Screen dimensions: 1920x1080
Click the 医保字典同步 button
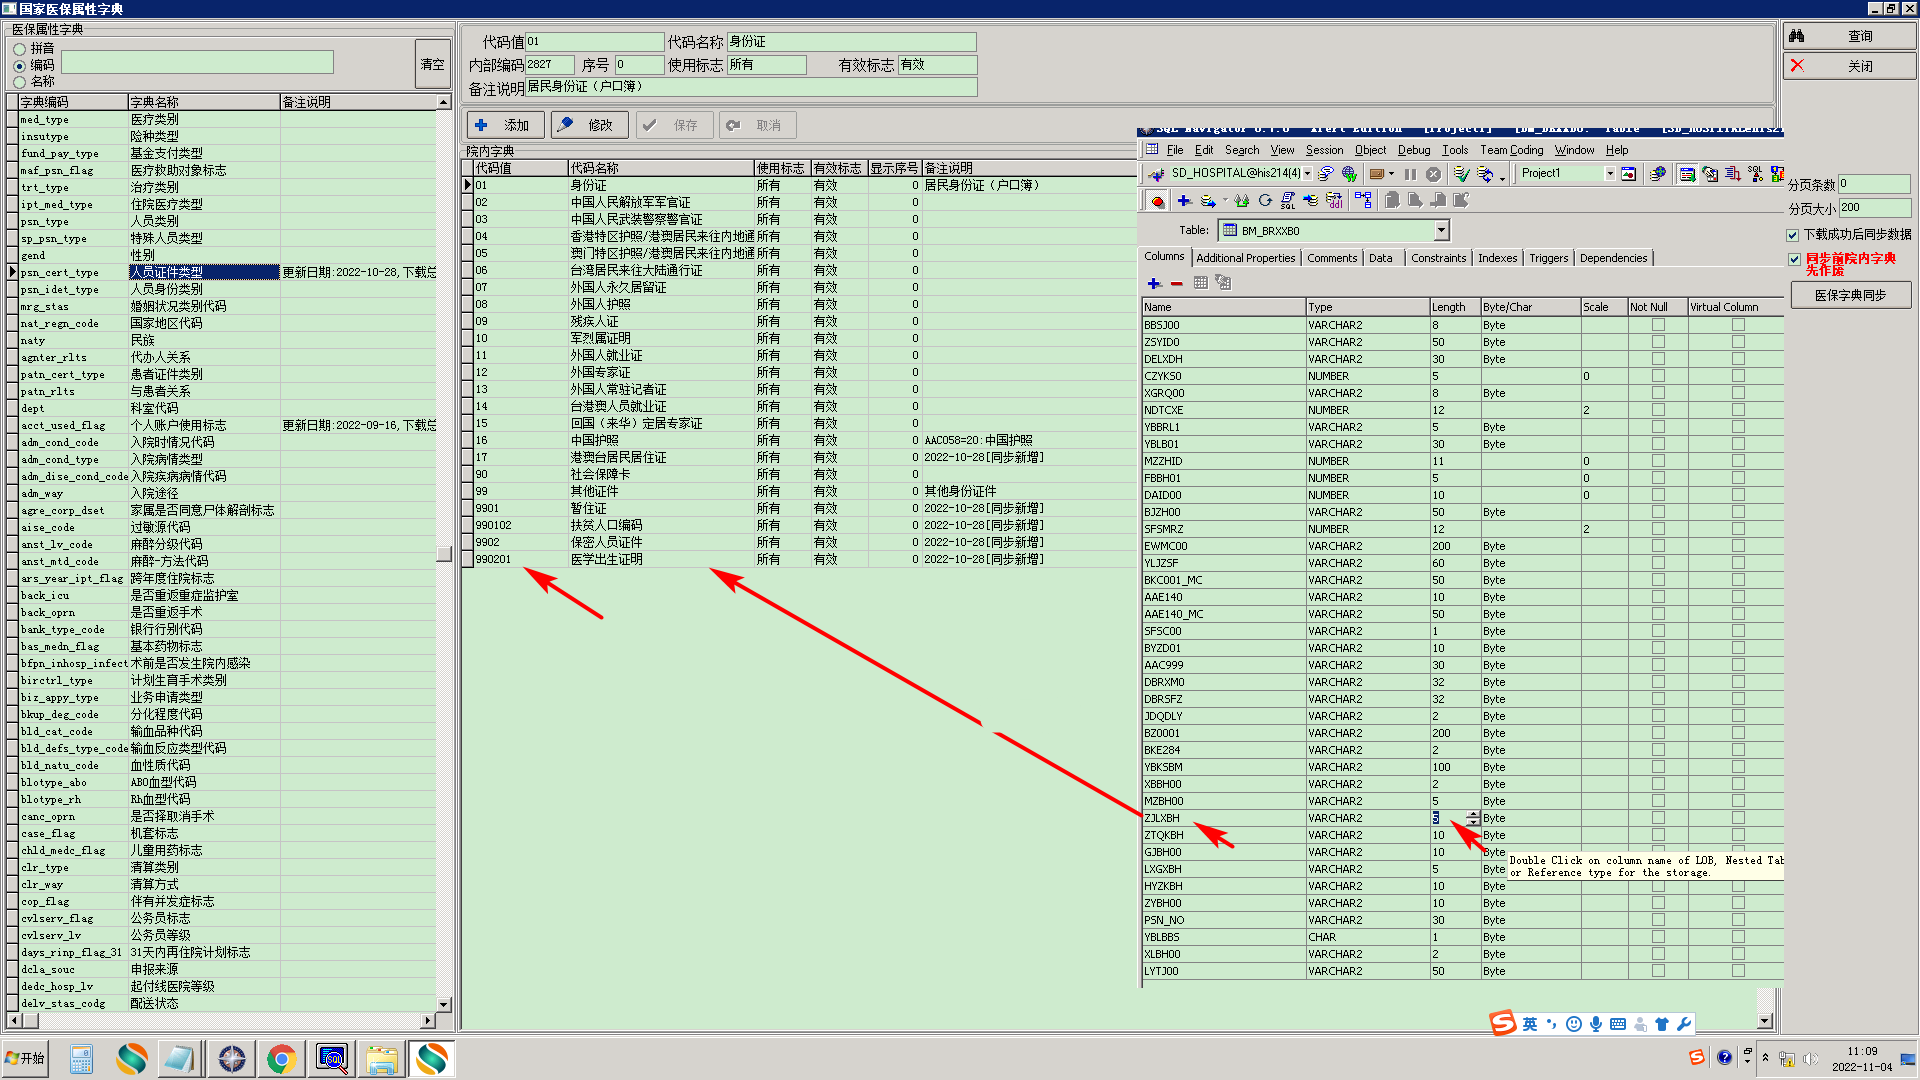1849,296
